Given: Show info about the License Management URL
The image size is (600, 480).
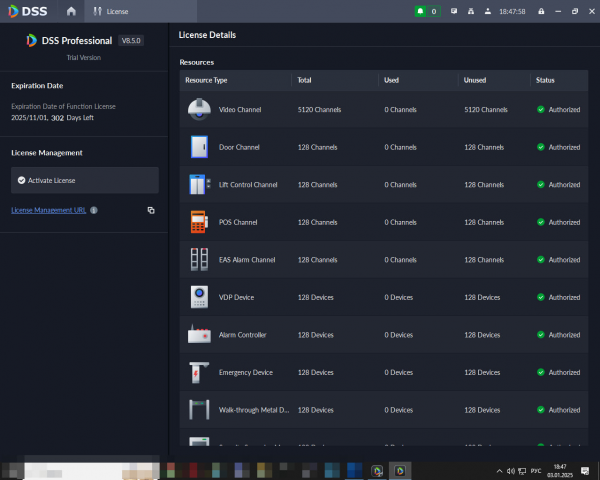Looking at the screenshot, I should (94, 210).
